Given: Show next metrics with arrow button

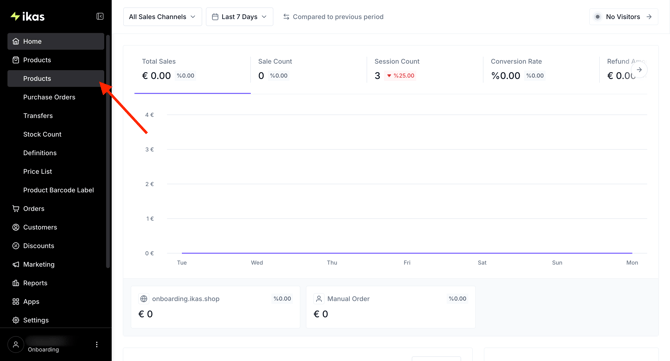Looking at the screenshot, I should click(639, 70).
